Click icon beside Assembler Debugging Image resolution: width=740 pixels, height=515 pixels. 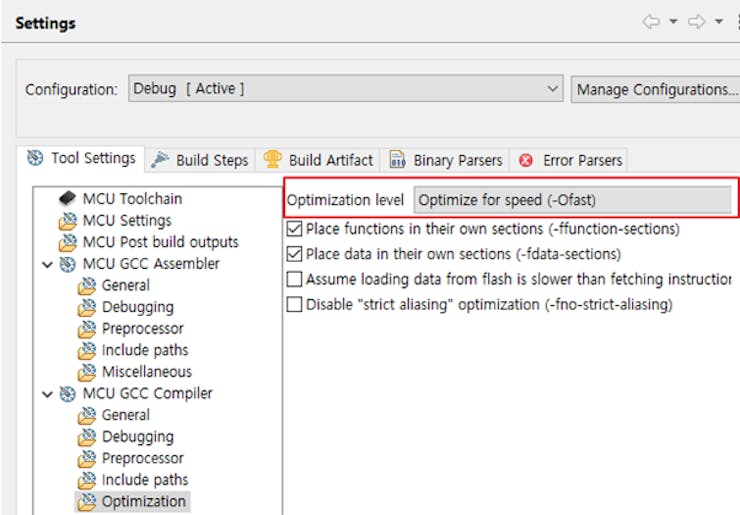[x=87, y=307]
